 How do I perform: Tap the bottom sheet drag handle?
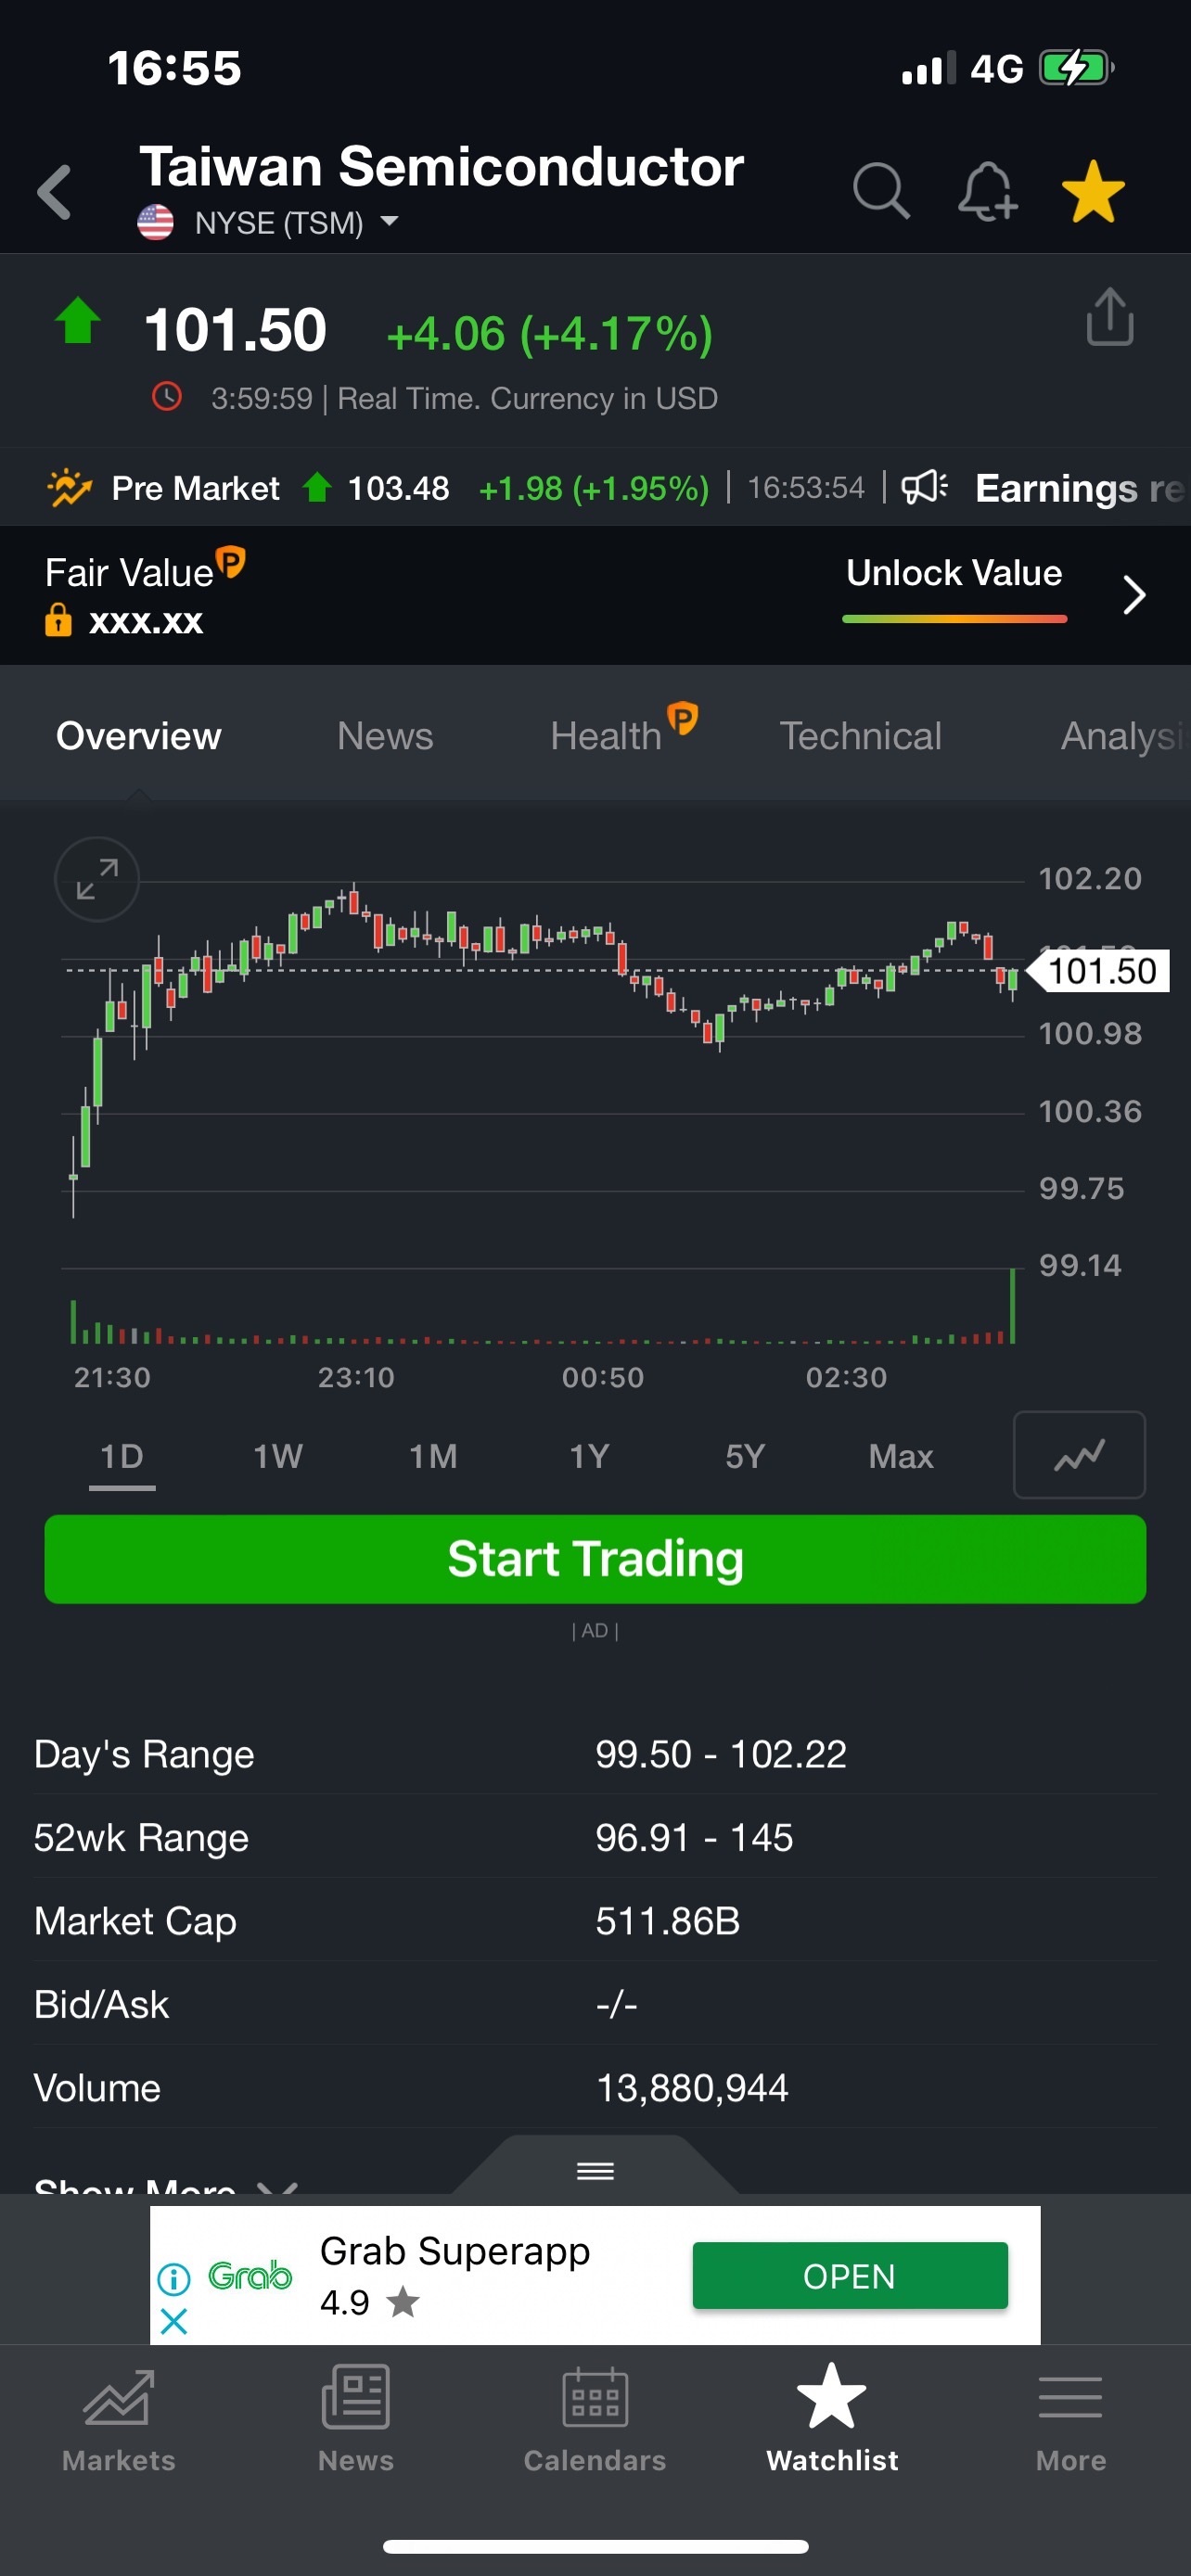click(595, 2171)
